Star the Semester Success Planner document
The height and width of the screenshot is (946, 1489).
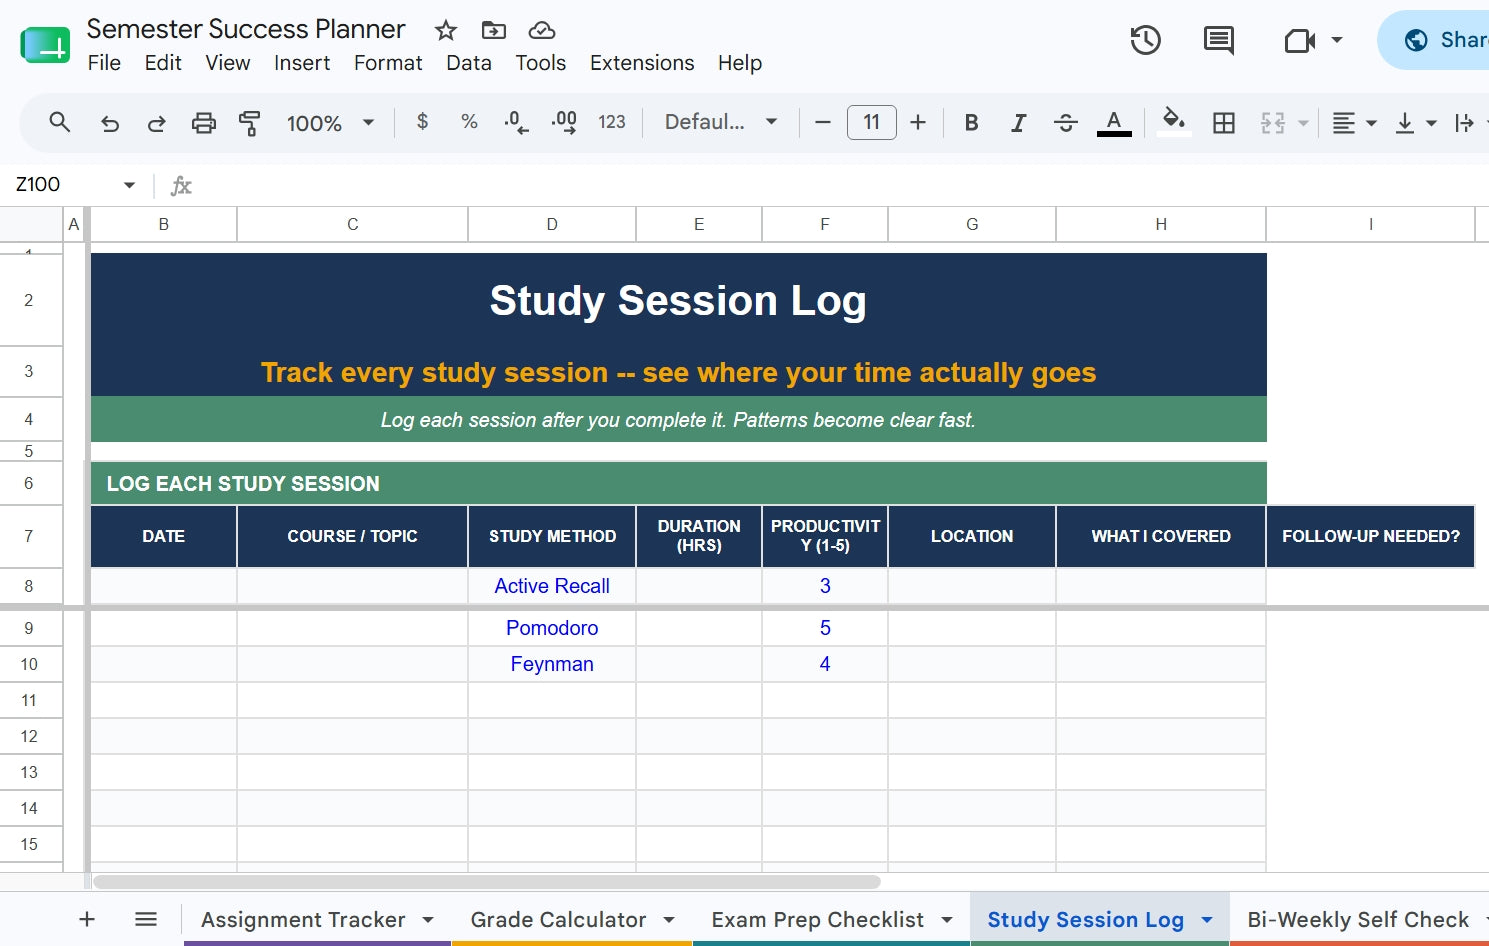tap(446, 30)
